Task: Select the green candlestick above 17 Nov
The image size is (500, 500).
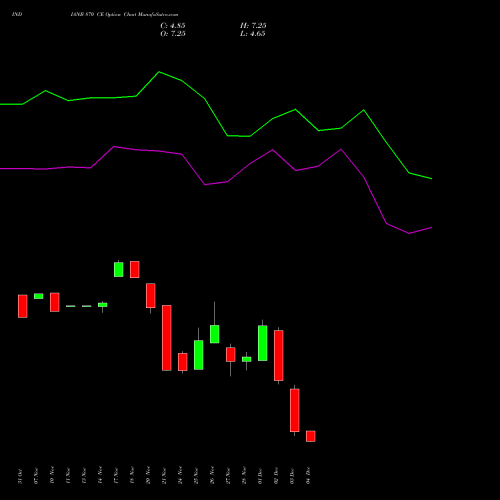Action: click(119, 269)
